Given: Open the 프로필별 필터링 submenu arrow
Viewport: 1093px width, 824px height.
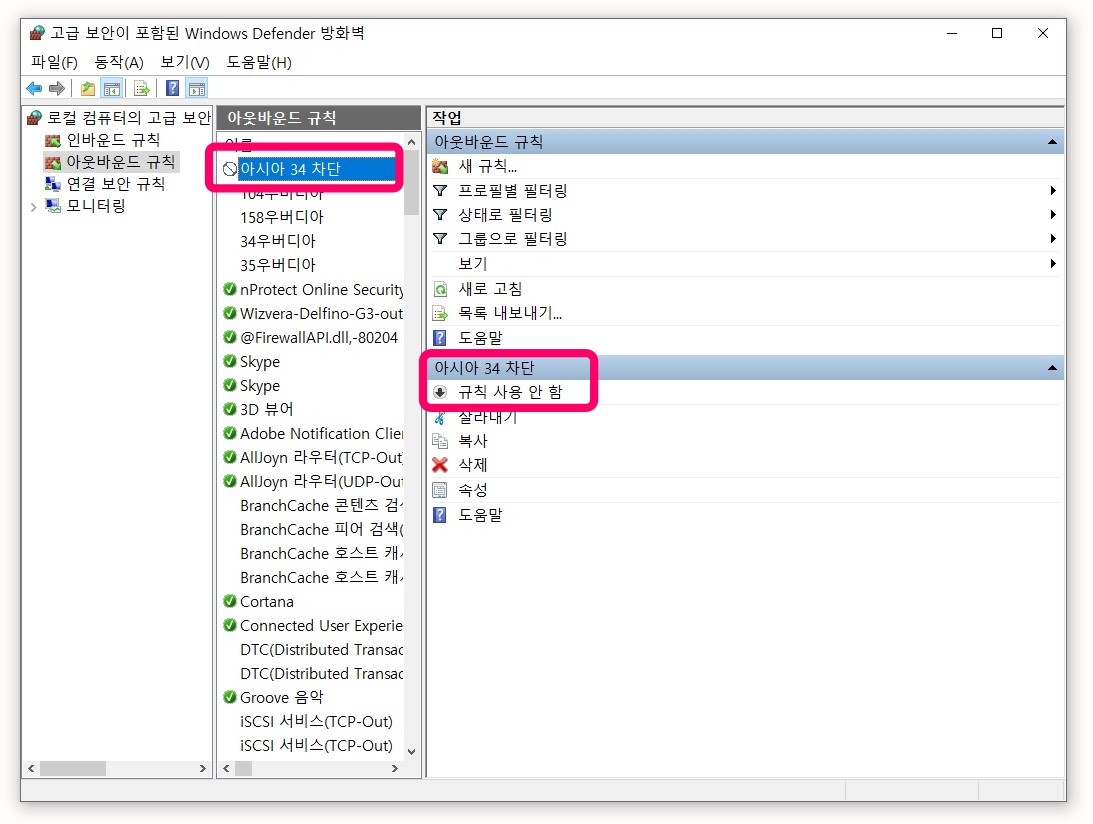Looking at the screenshot, I should (1053, 190).
